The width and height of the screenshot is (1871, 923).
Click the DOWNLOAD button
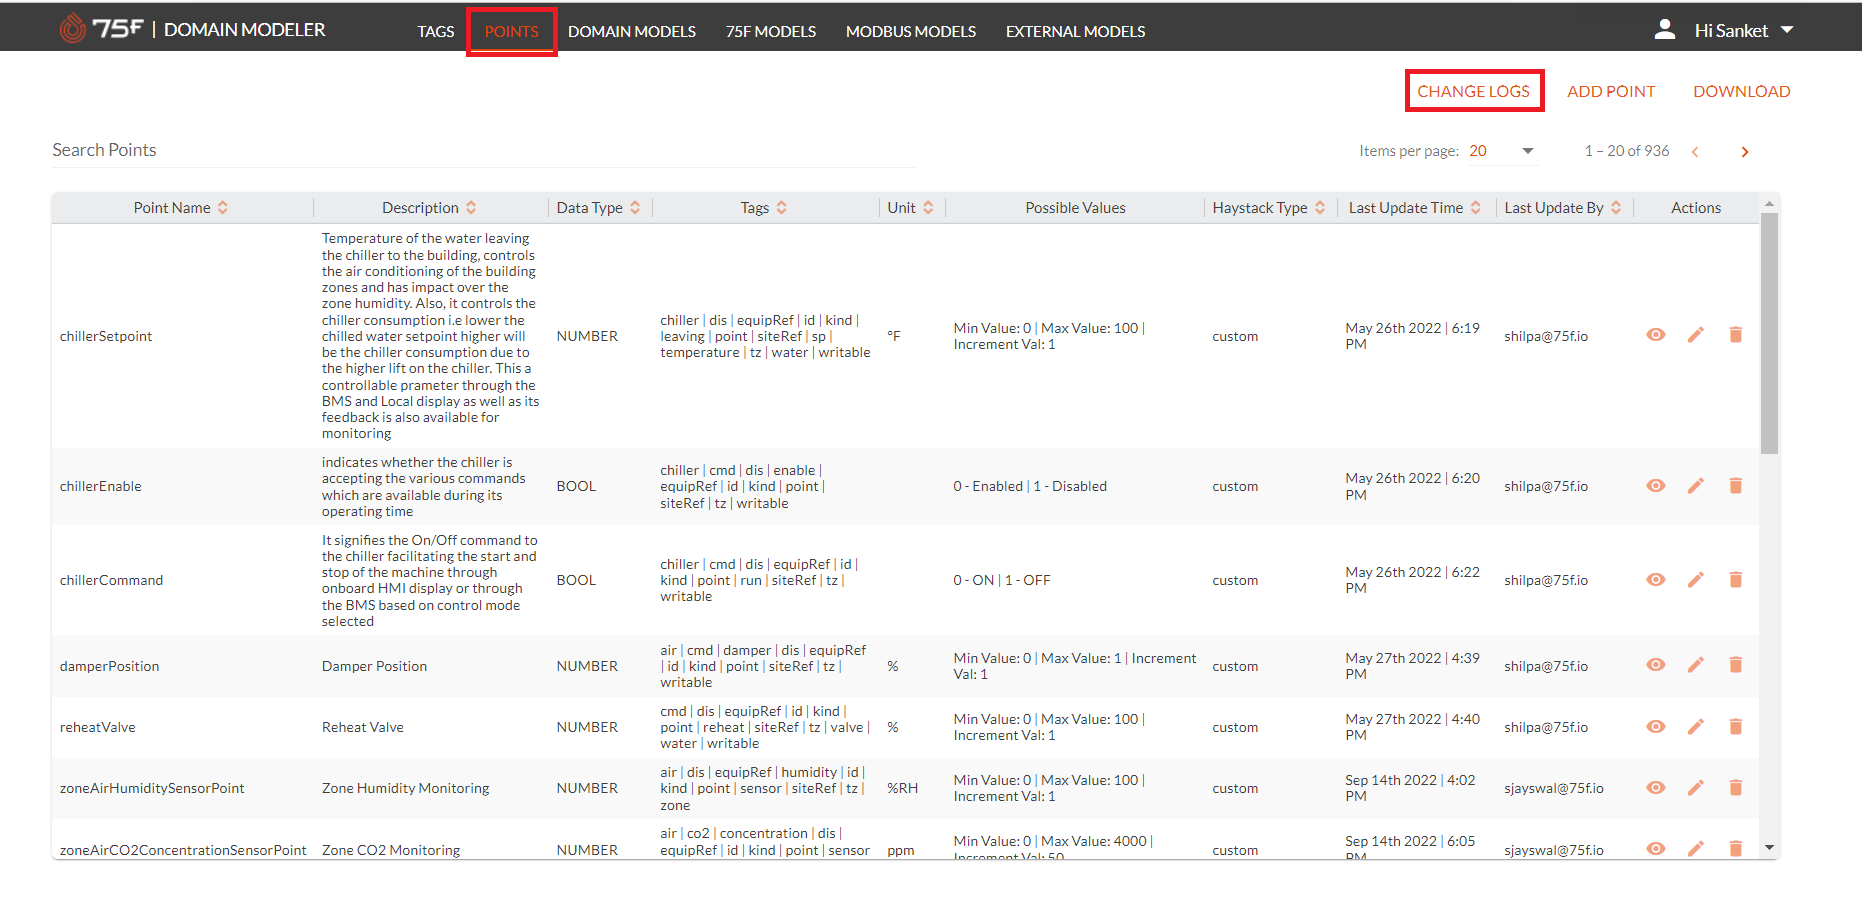click(1742, 91)
